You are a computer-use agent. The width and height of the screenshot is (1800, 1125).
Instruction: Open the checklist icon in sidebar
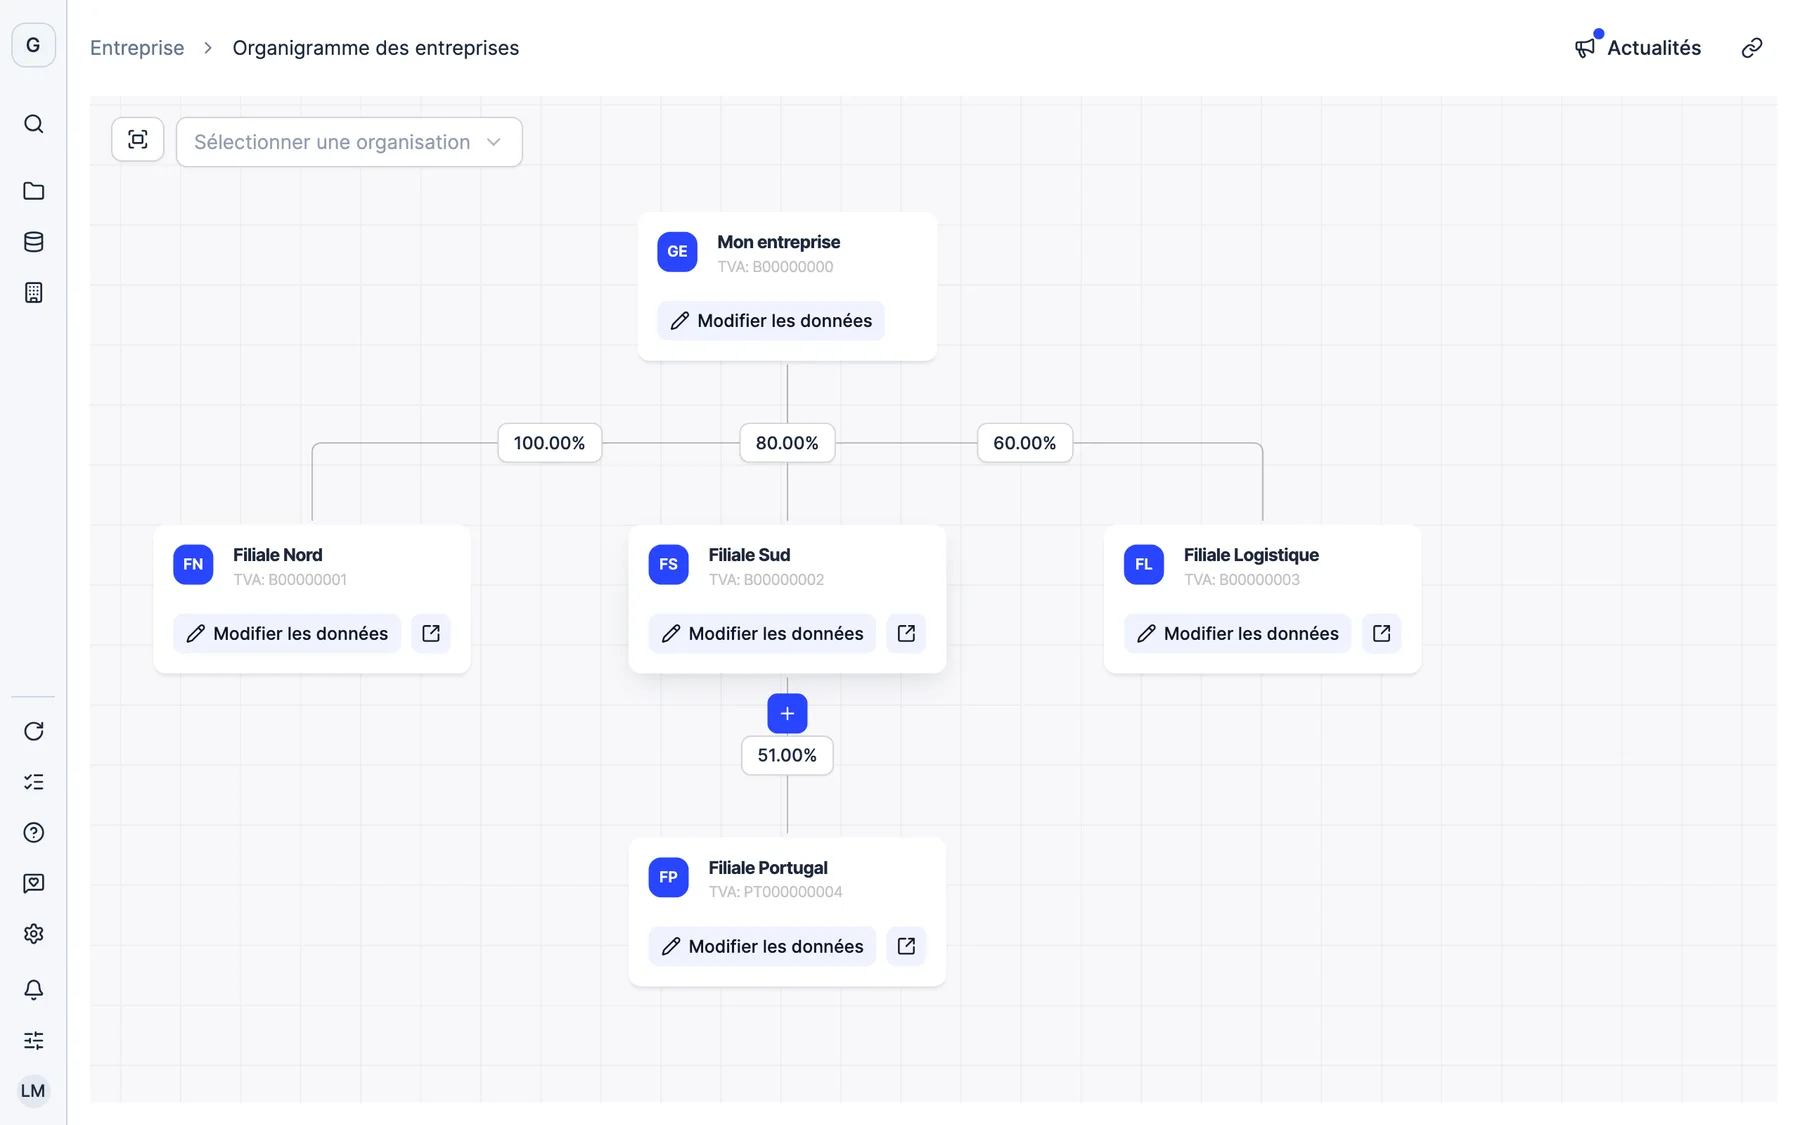[x=33, y=782]
